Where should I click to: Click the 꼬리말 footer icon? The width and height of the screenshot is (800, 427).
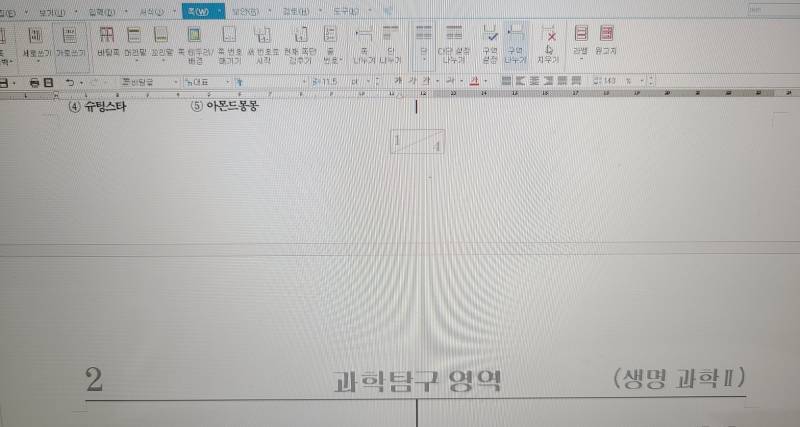point(161,35)
